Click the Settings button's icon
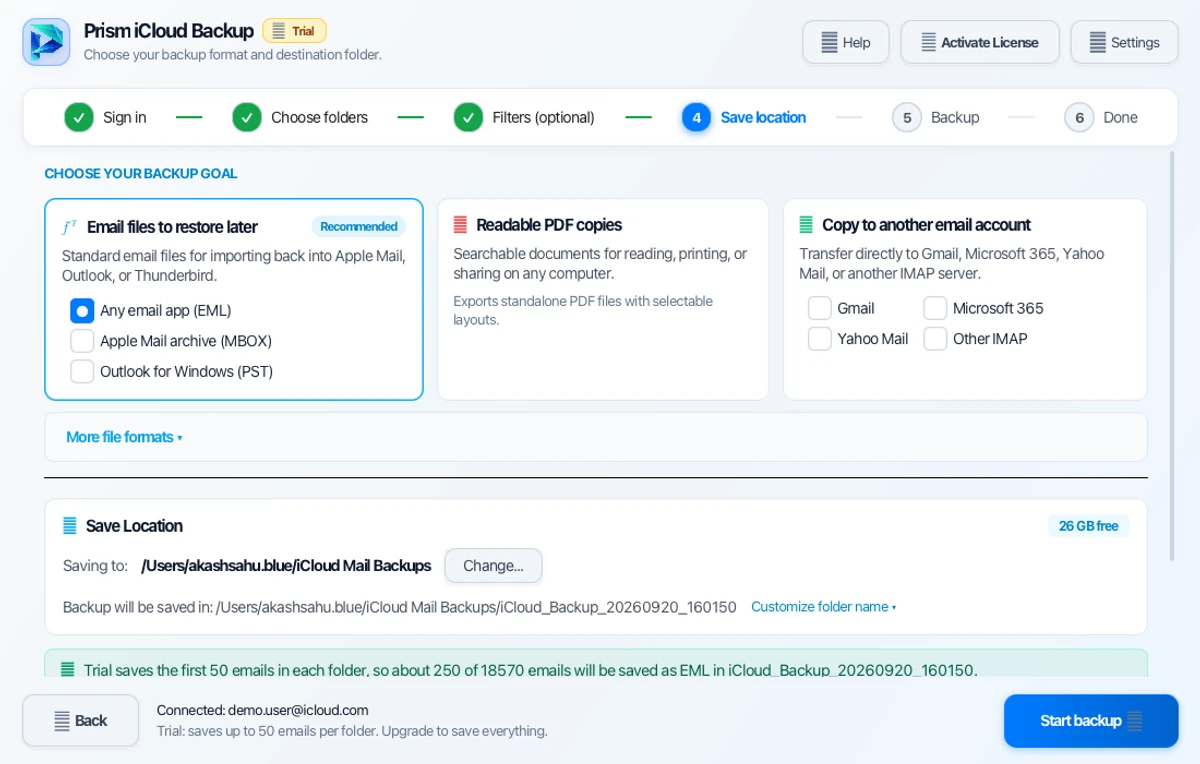1200x764 pixels. 1098,42
